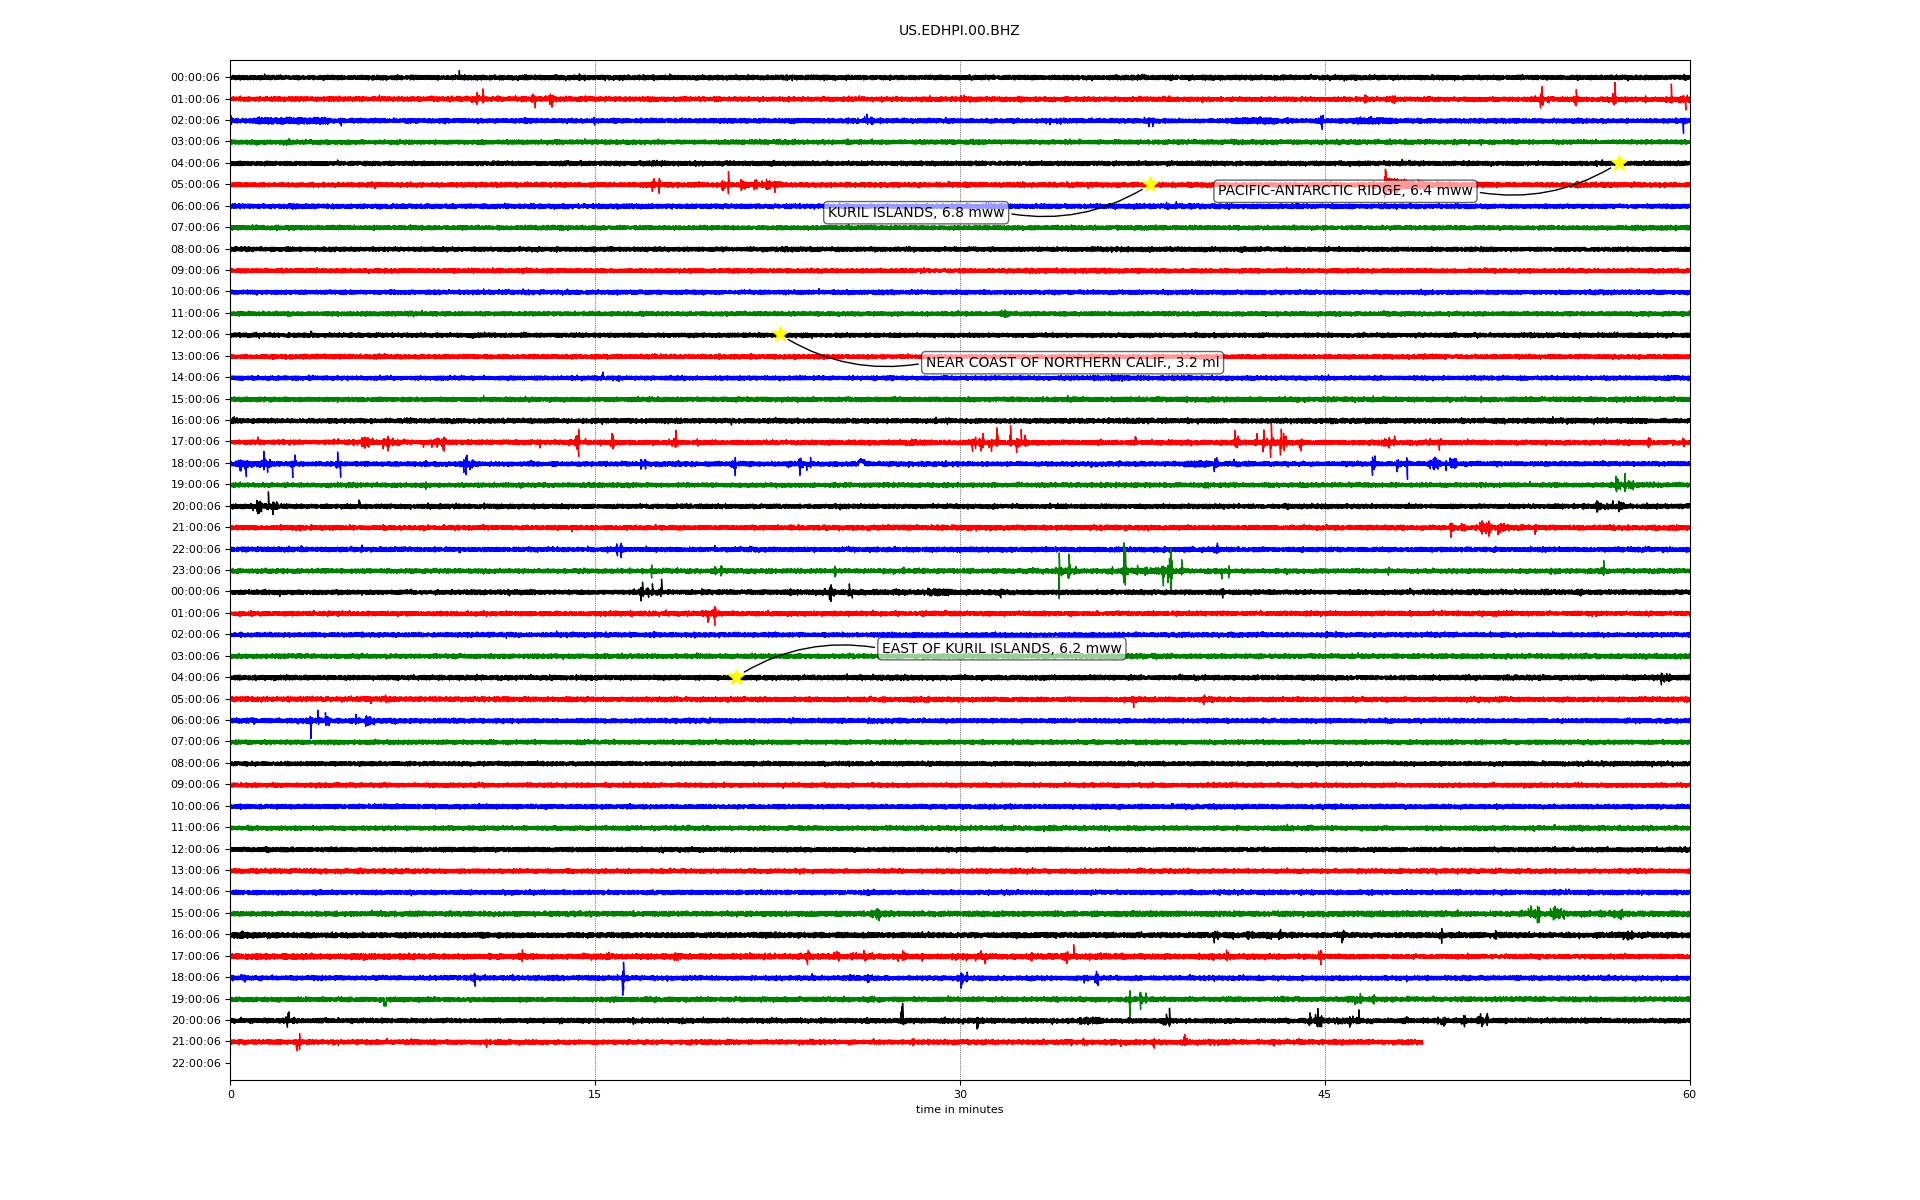The image size is (1920, 1200).
Task: Click the x-axis tick label 30
Action: [960, 1094]
